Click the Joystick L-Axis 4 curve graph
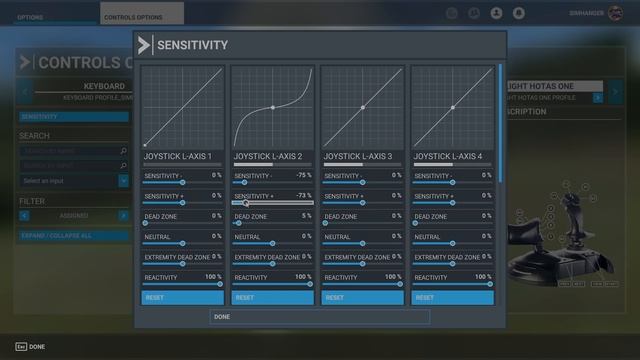 coord(453,107)
